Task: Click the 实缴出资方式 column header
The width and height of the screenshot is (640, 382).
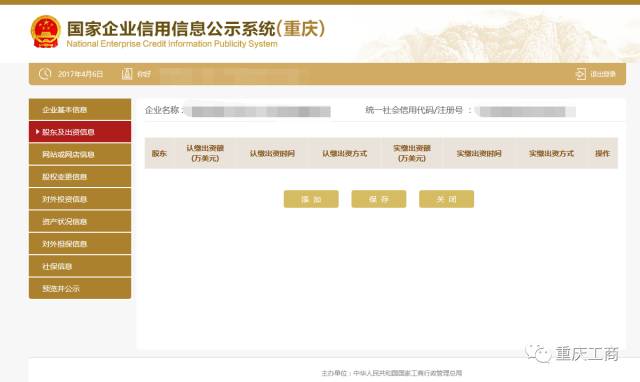Action: (x=551, y=153)
